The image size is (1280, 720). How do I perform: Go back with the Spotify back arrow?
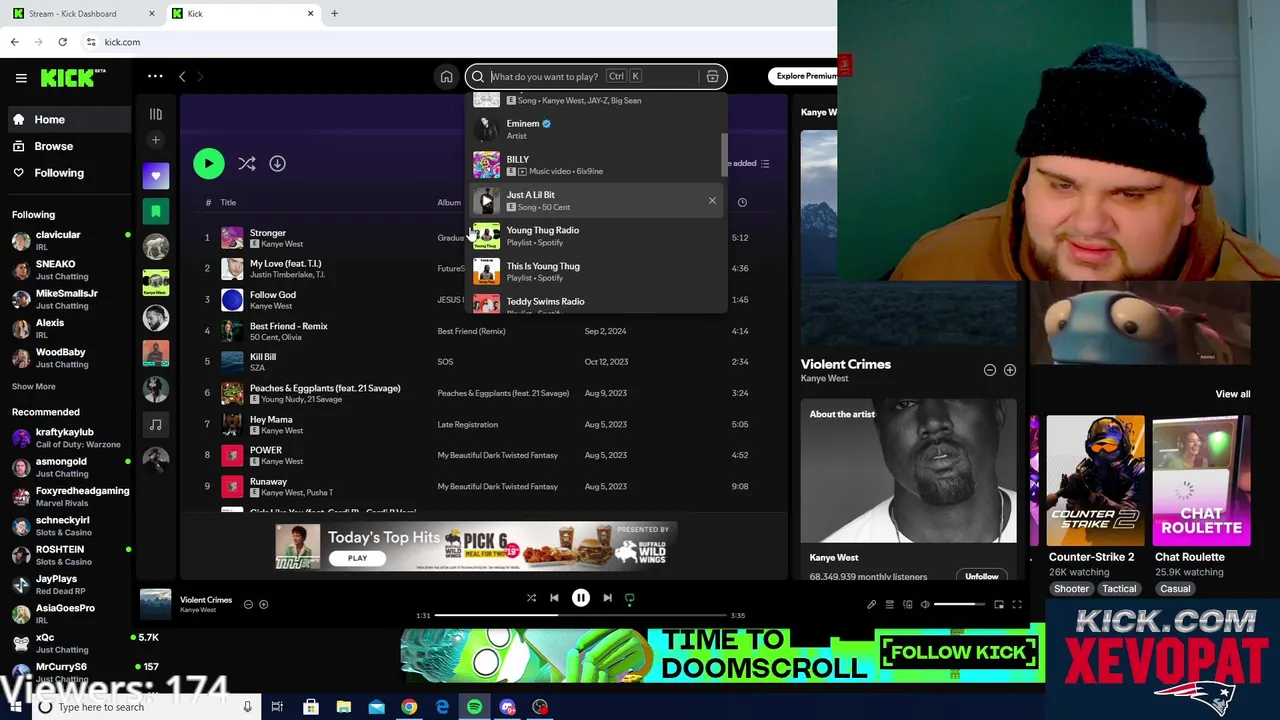tap(182, 77)
